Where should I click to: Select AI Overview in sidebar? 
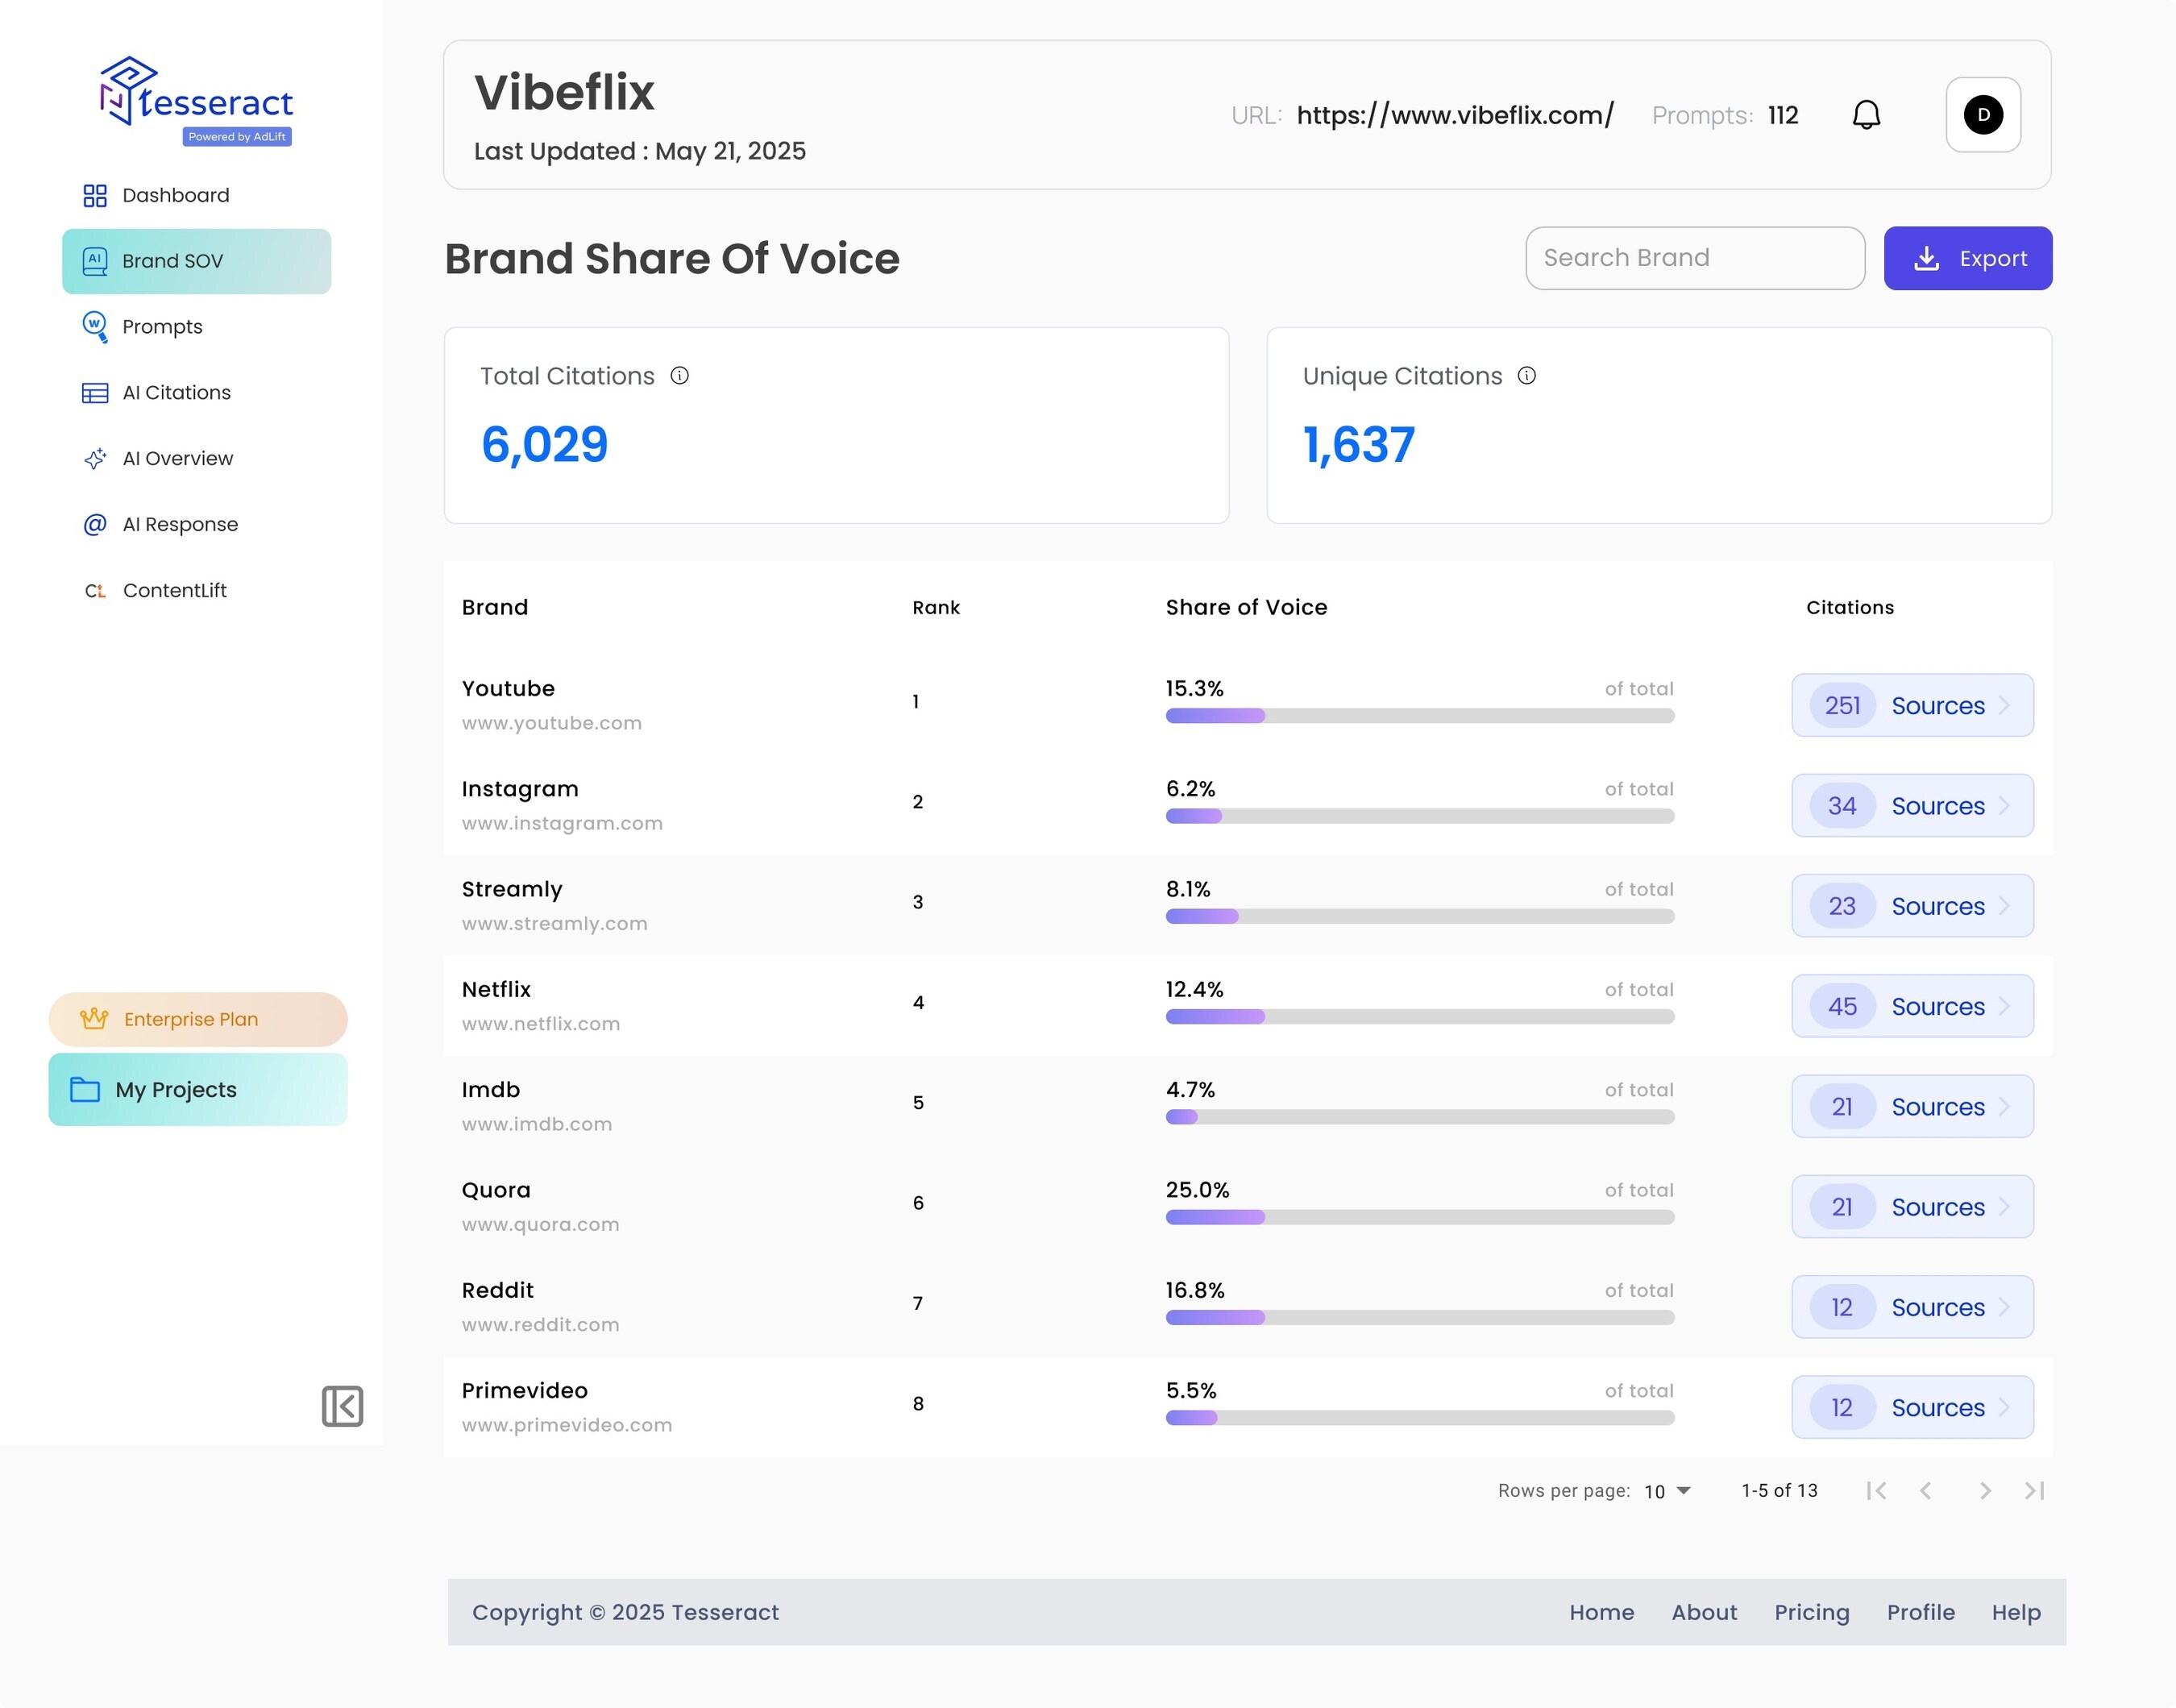(x=177, y=459)
